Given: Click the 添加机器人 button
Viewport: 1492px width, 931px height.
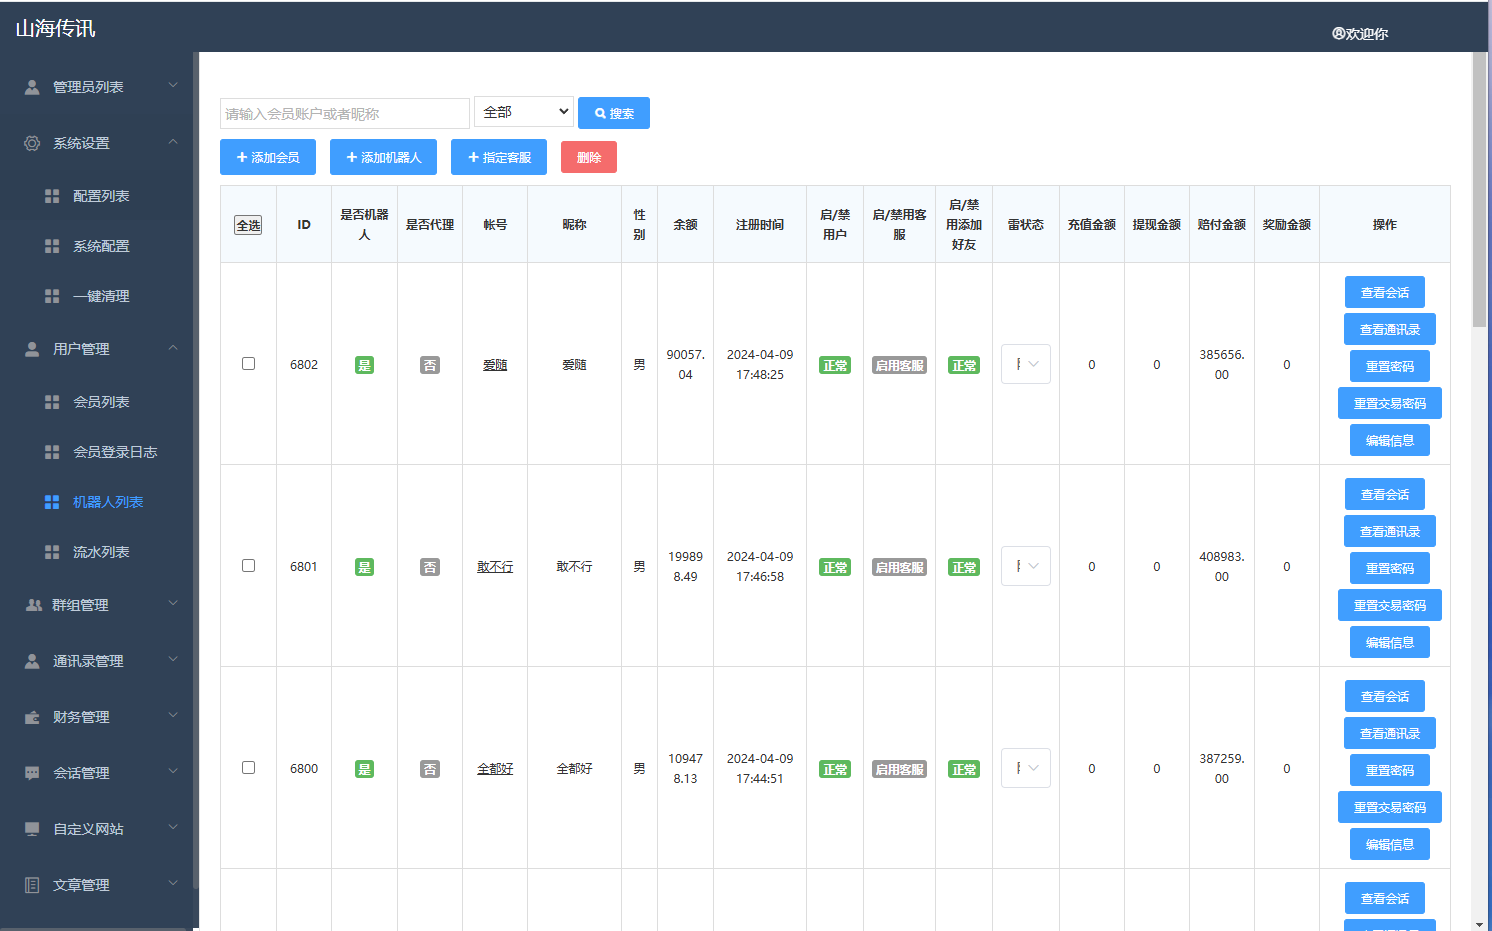Looking at the screenshot, I should coord(384,157).
